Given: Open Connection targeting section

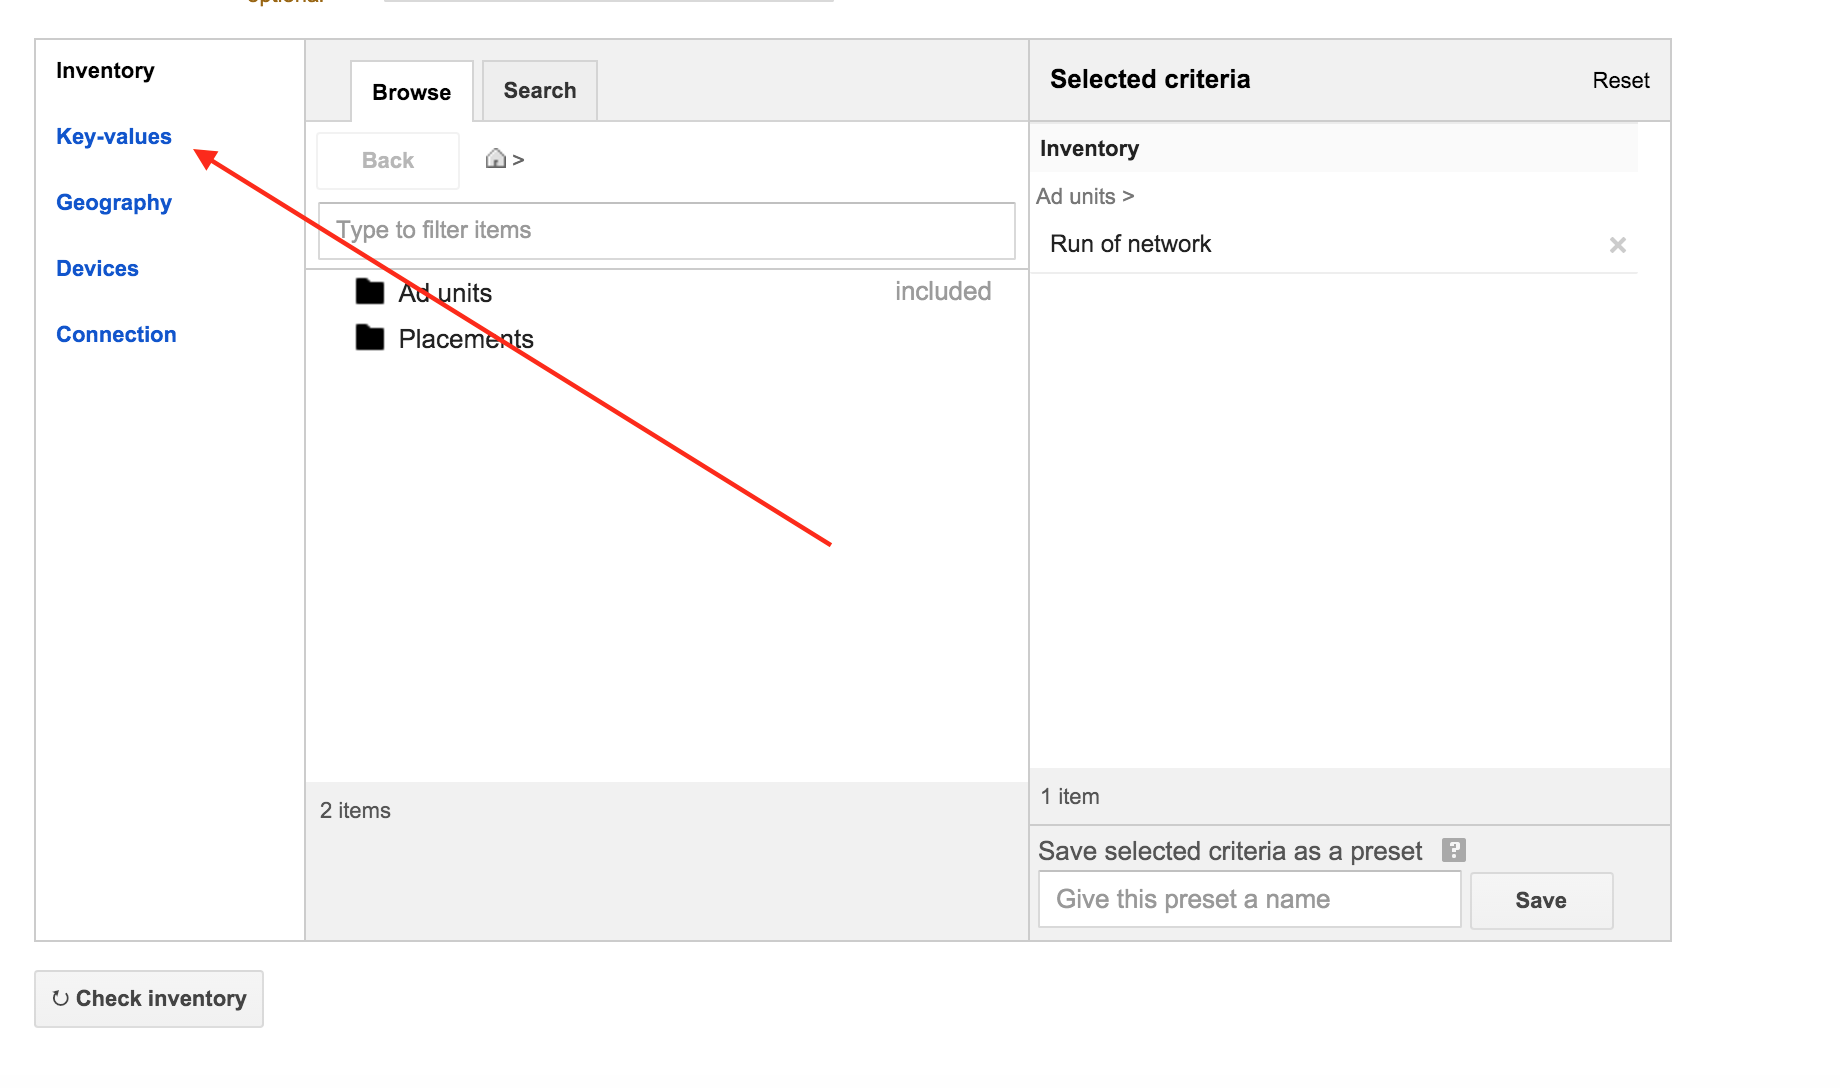Looking at the screenshot, I should click(116, 335).
